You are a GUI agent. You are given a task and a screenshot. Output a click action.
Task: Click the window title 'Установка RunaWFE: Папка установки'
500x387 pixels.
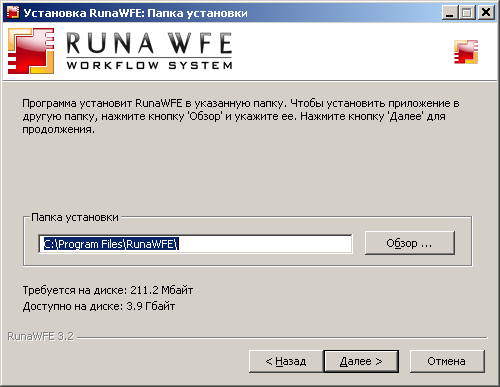136,13
